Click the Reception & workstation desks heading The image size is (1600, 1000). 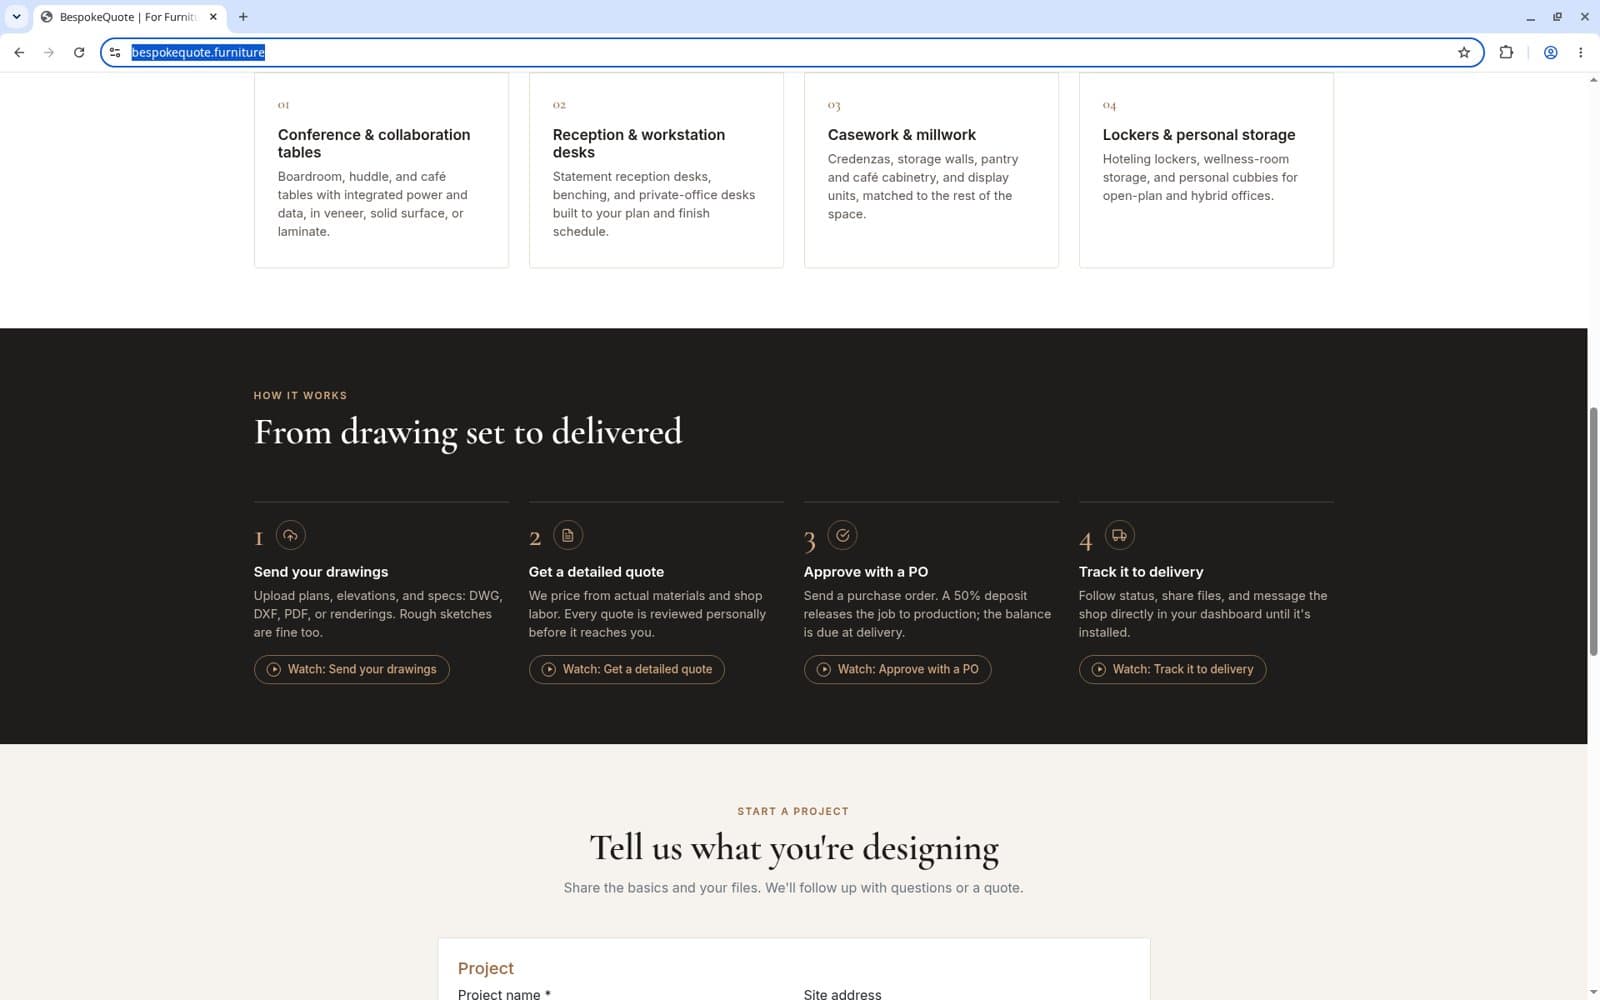(x=639, y=143)
